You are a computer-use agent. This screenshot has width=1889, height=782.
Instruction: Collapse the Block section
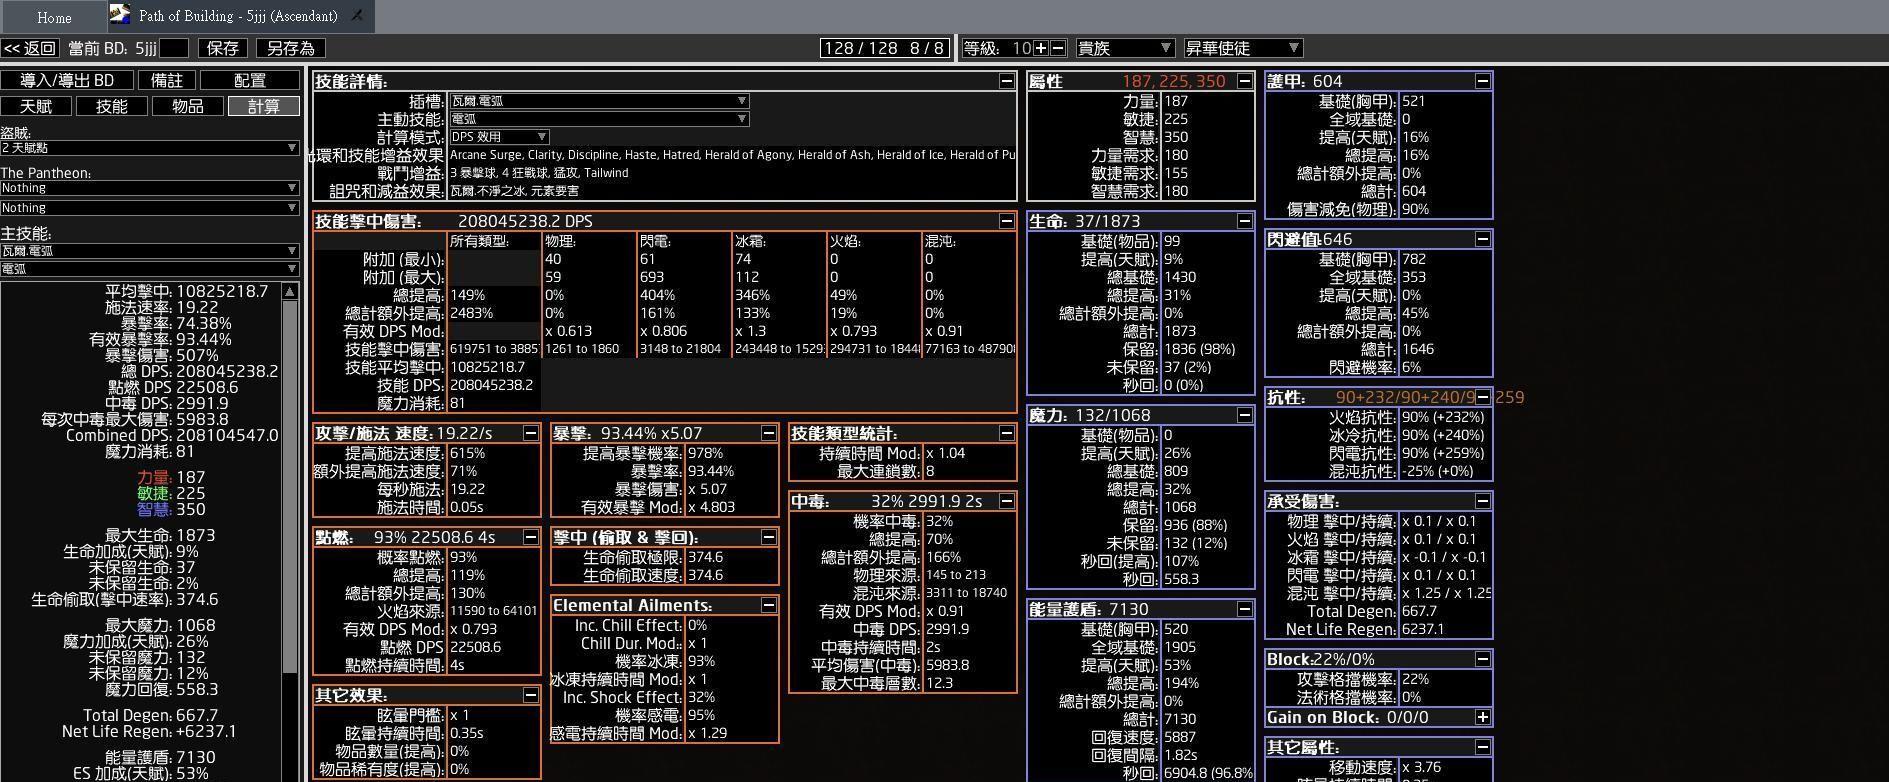(x=1482, y=659)
